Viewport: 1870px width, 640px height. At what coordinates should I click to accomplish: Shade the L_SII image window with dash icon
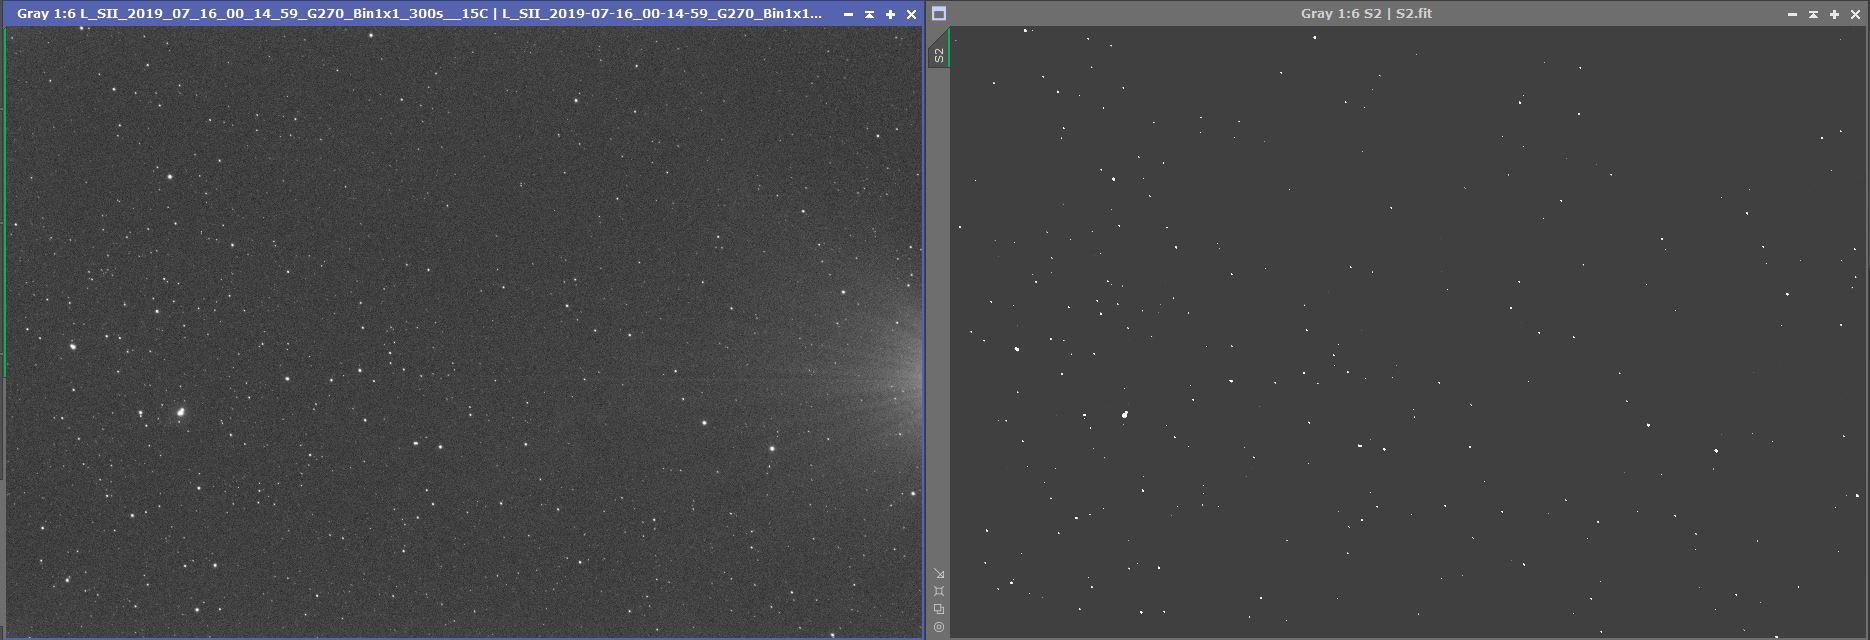[x=848, y=14]
